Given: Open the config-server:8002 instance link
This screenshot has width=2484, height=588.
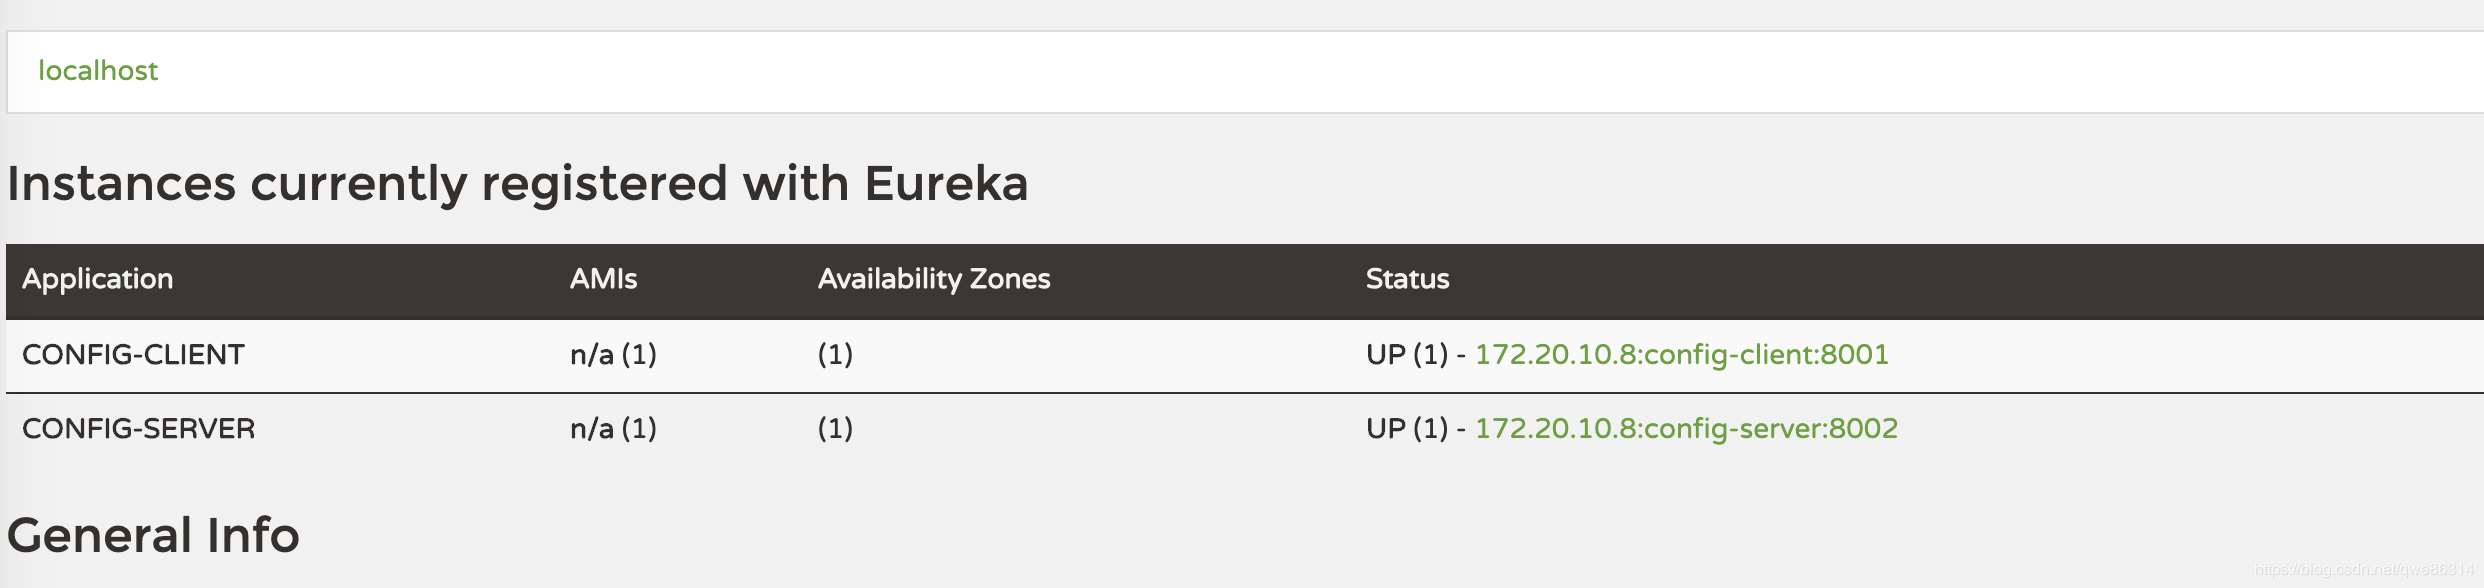Looking at the screenshot, I should (x=1686, y=429).
